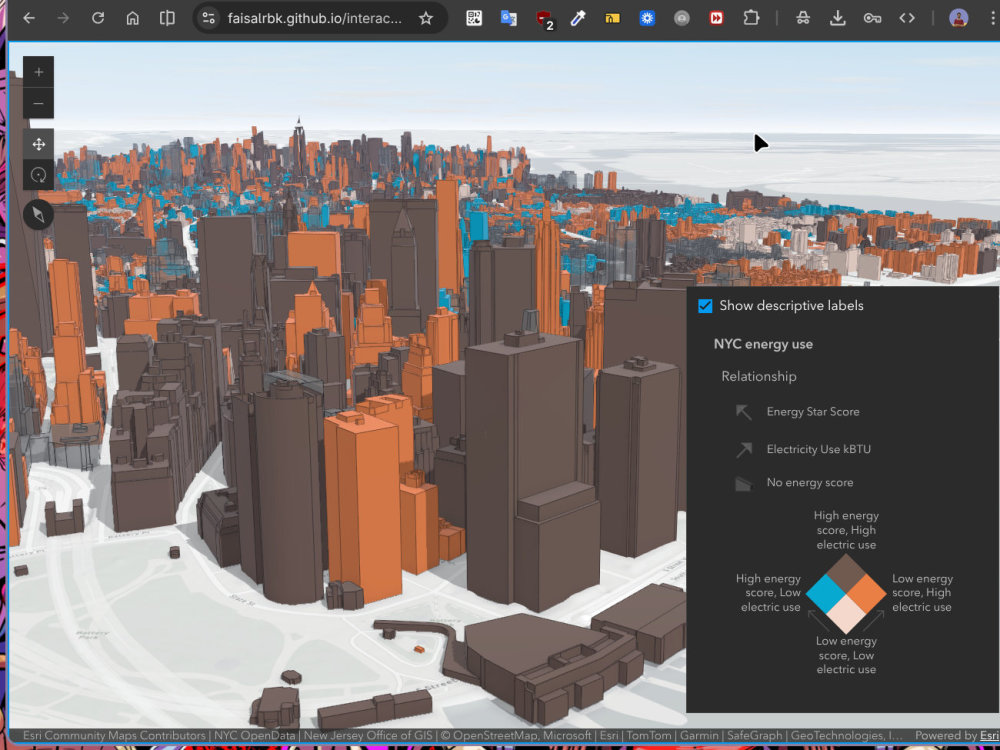Open the grey circular extension icon

point(682,18)
